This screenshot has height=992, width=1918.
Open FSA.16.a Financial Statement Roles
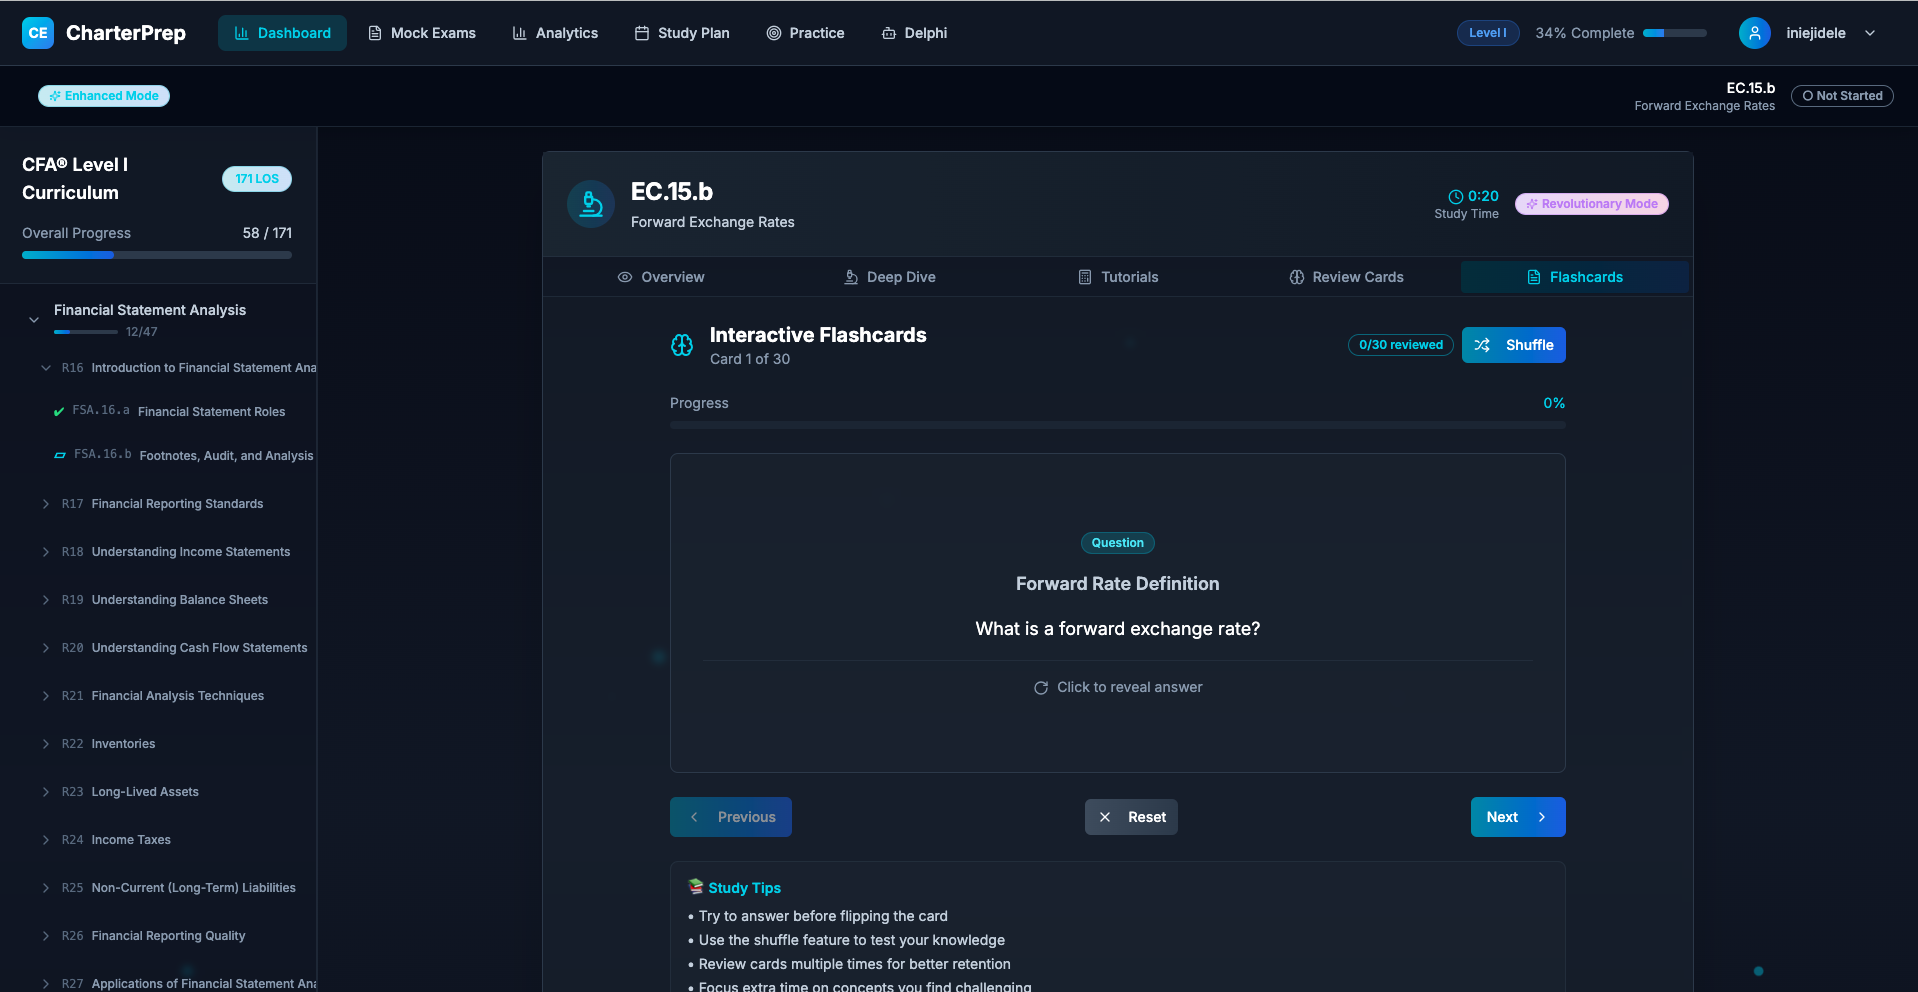click(178, 411)
